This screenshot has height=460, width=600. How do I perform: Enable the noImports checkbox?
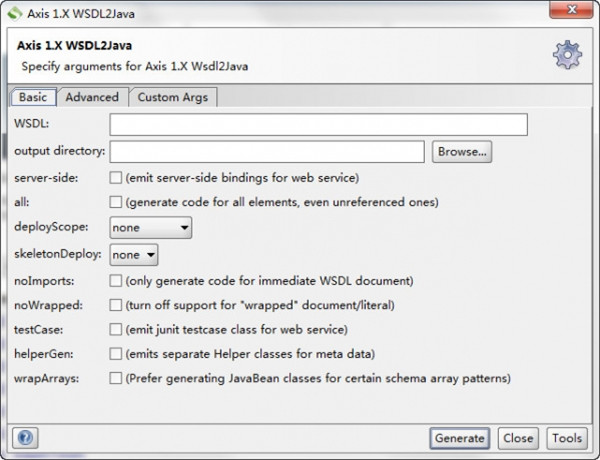(116, 281)
